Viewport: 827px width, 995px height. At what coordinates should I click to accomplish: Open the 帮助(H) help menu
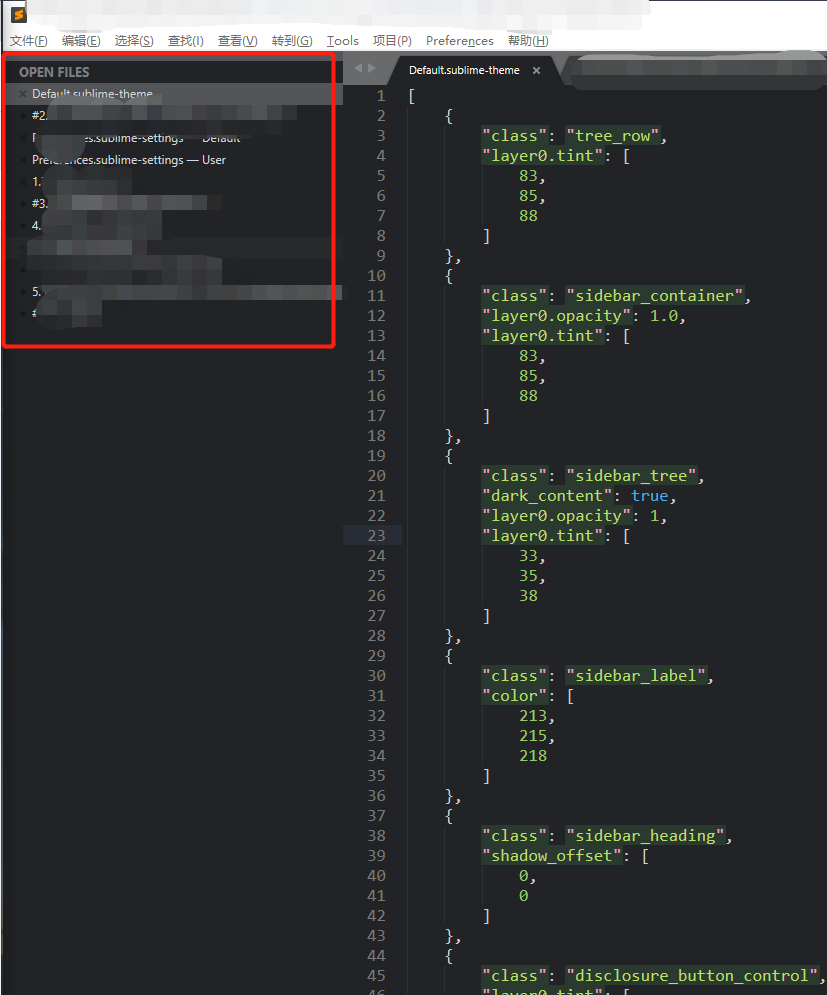527,40
